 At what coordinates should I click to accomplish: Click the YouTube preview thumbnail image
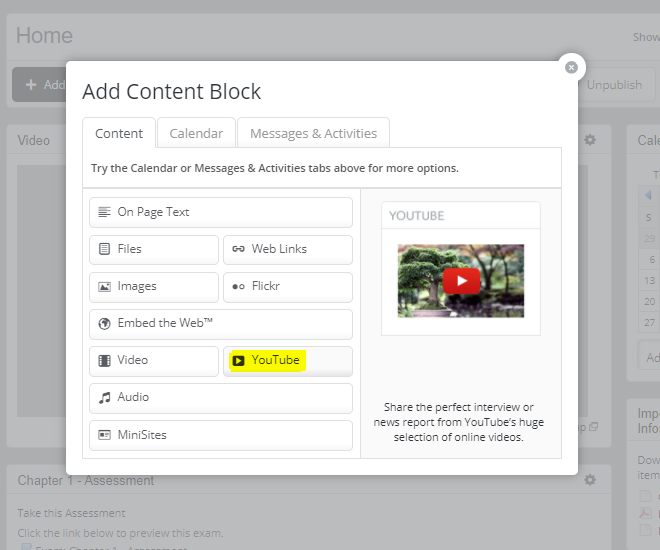pos(461,281)
